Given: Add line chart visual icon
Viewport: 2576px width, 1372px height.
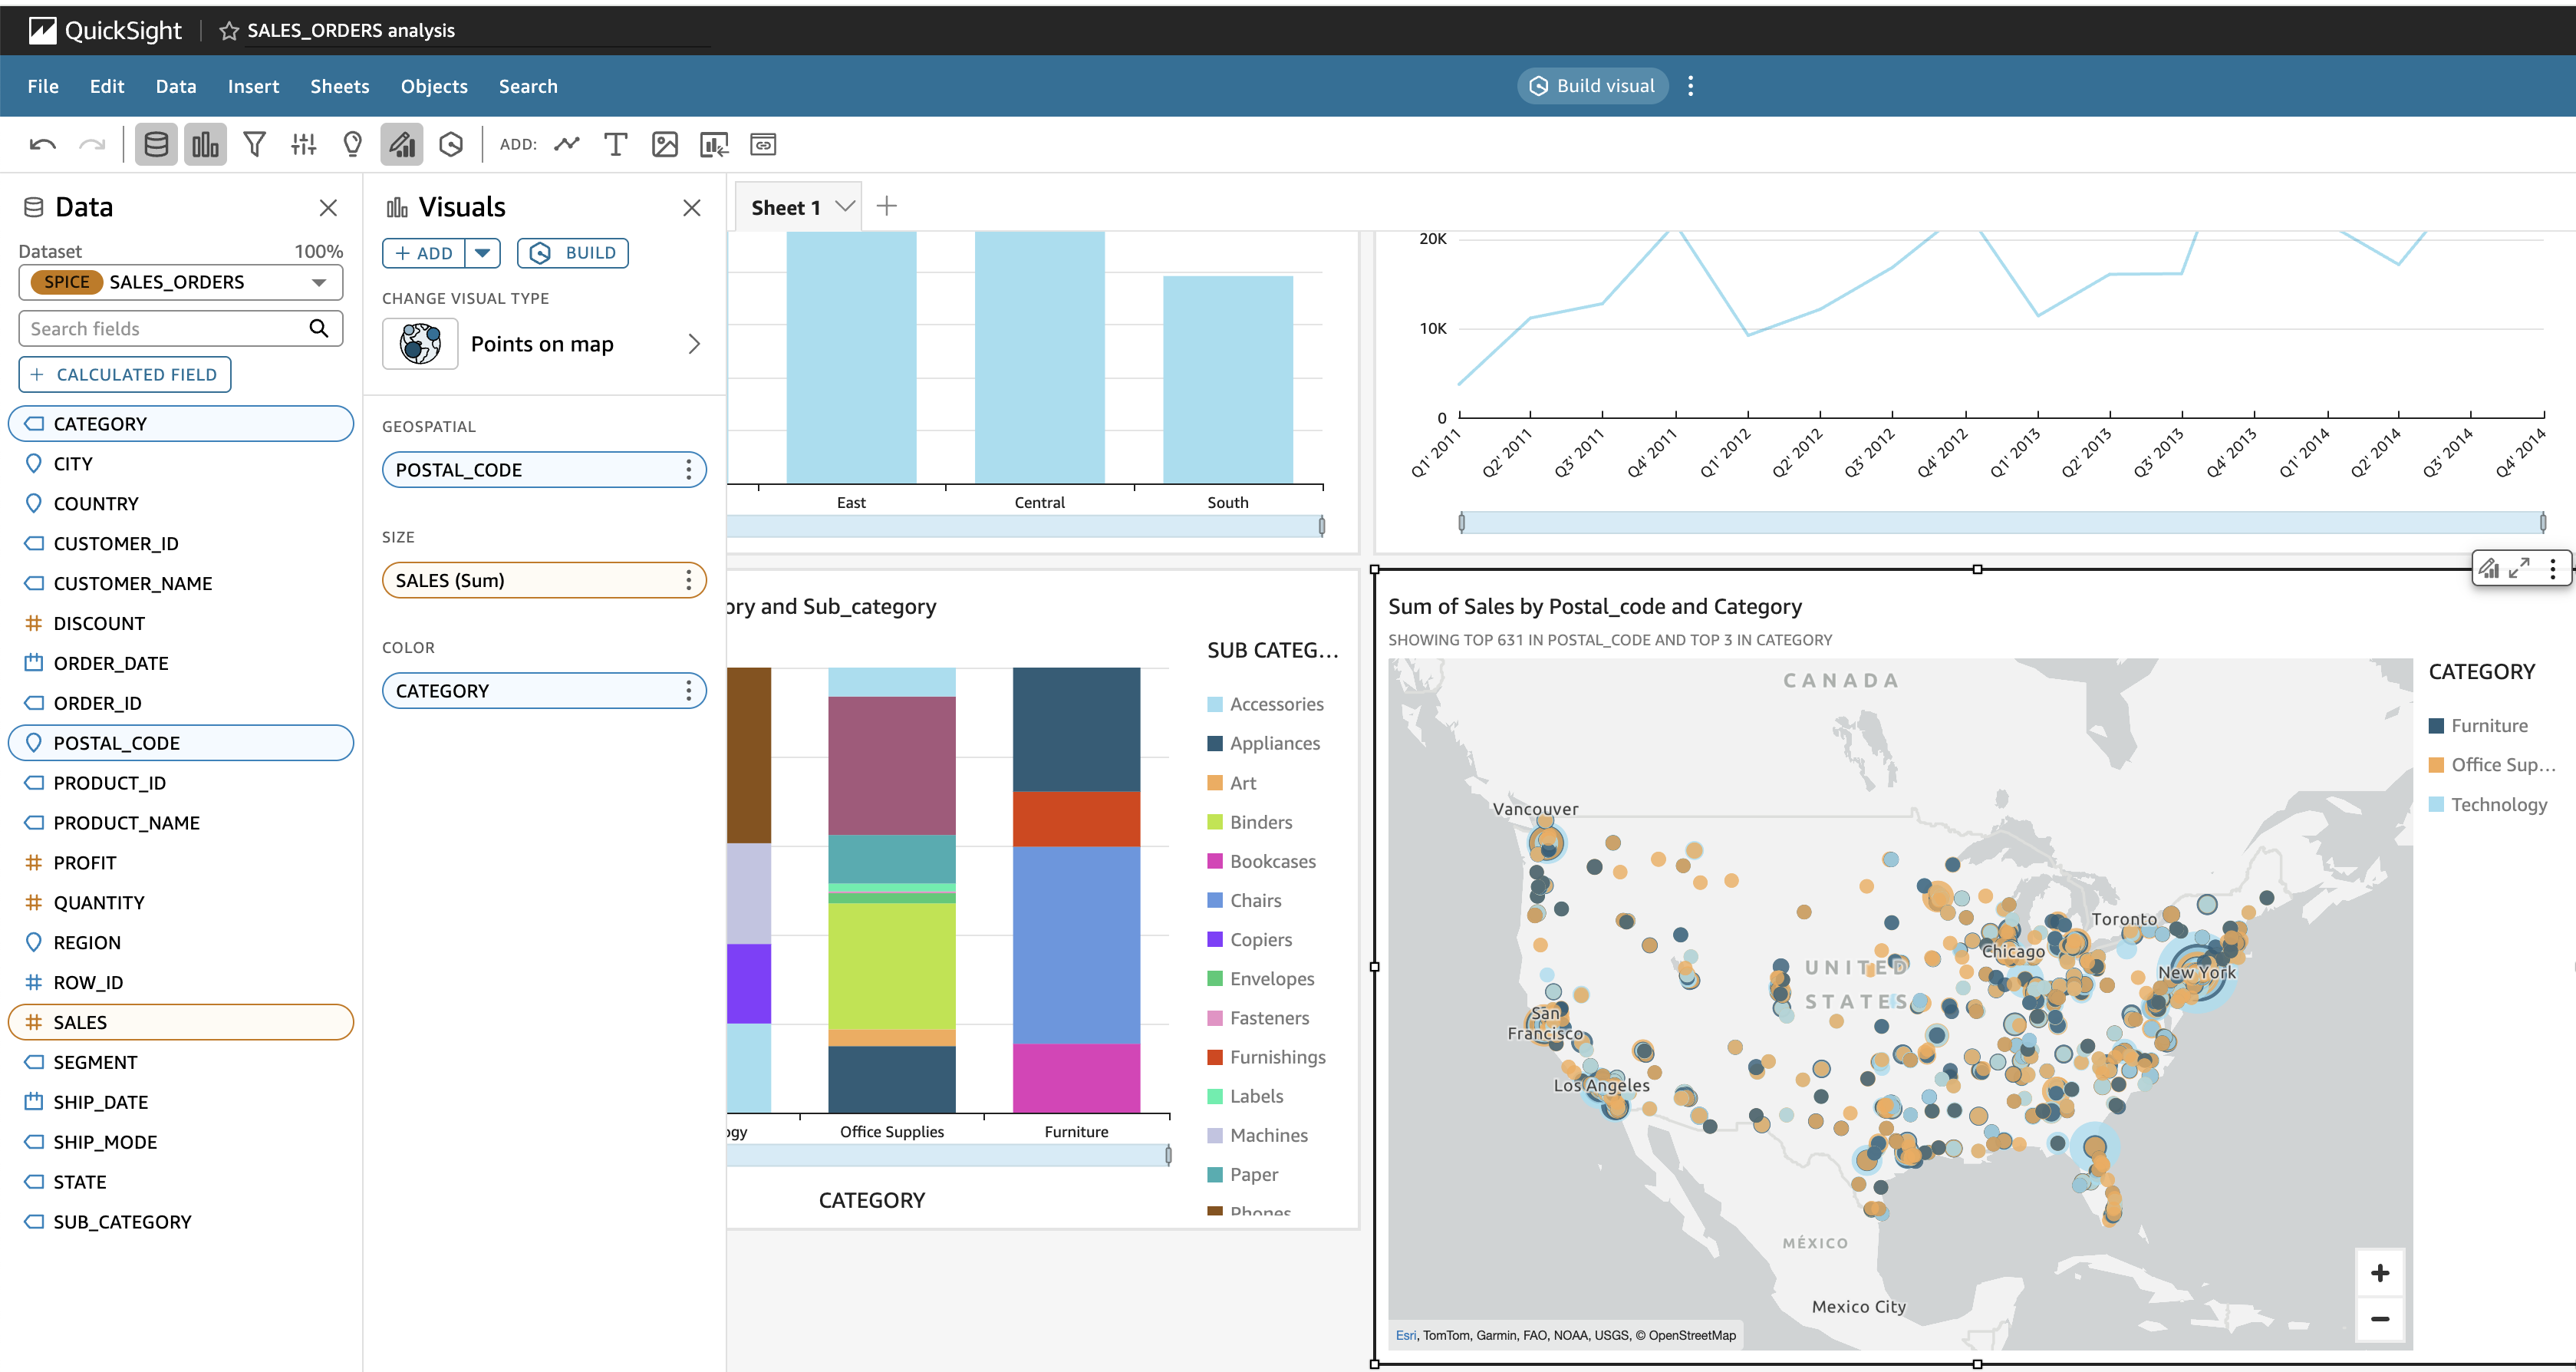Looking at the screenshot, I should pyautogui.click(x=567, y=145).
